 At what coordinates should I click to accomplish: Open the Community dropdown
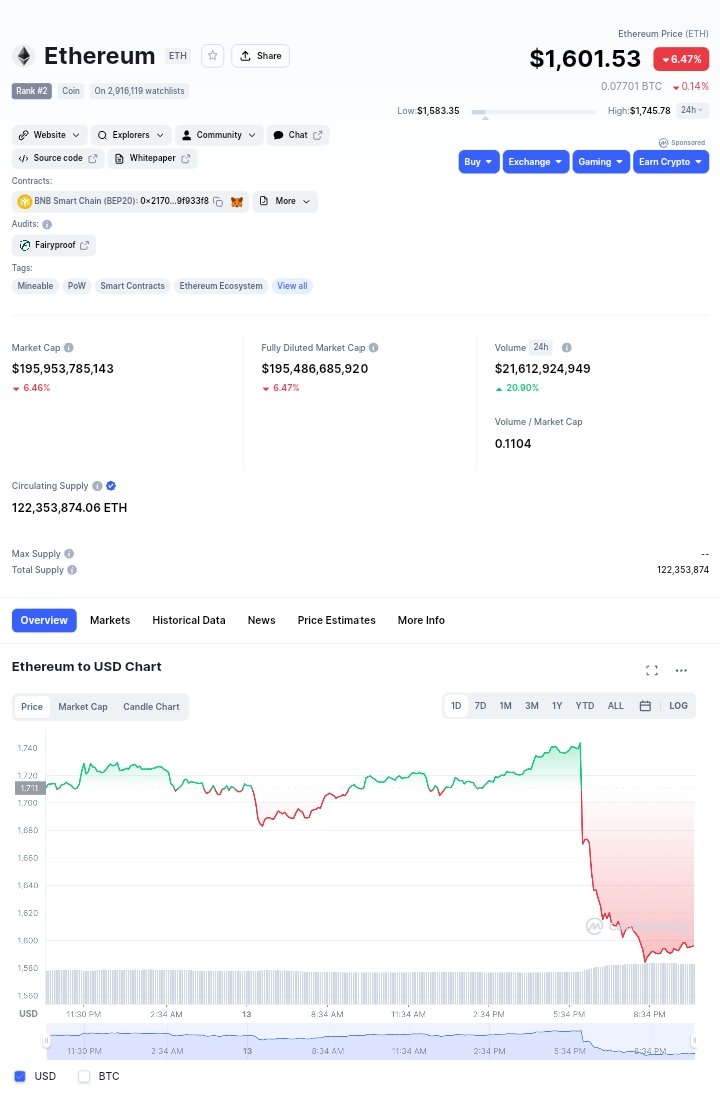(x=219, y=135)
